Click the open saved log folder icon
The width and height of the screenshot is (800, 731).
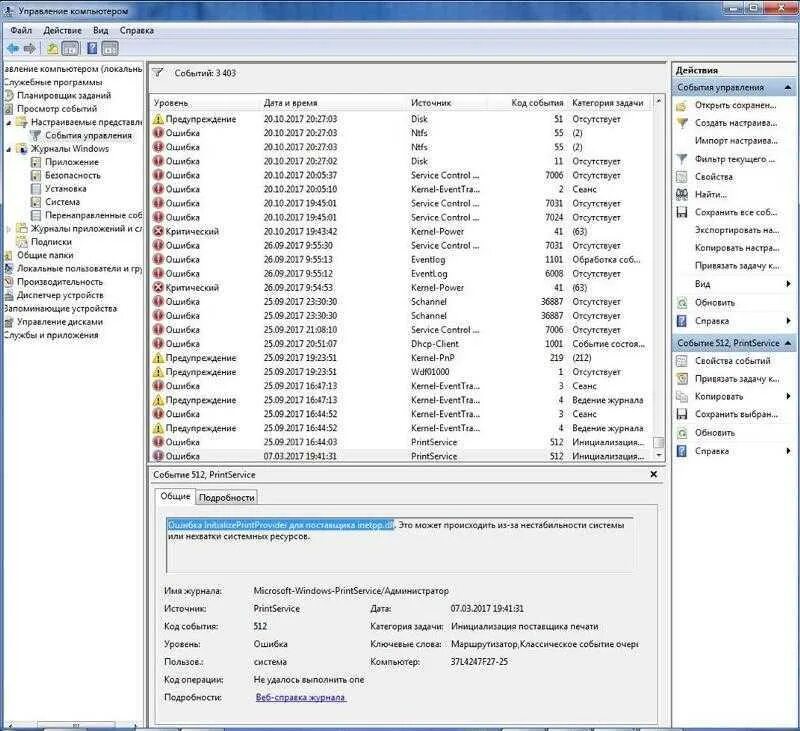coord(682,106)
